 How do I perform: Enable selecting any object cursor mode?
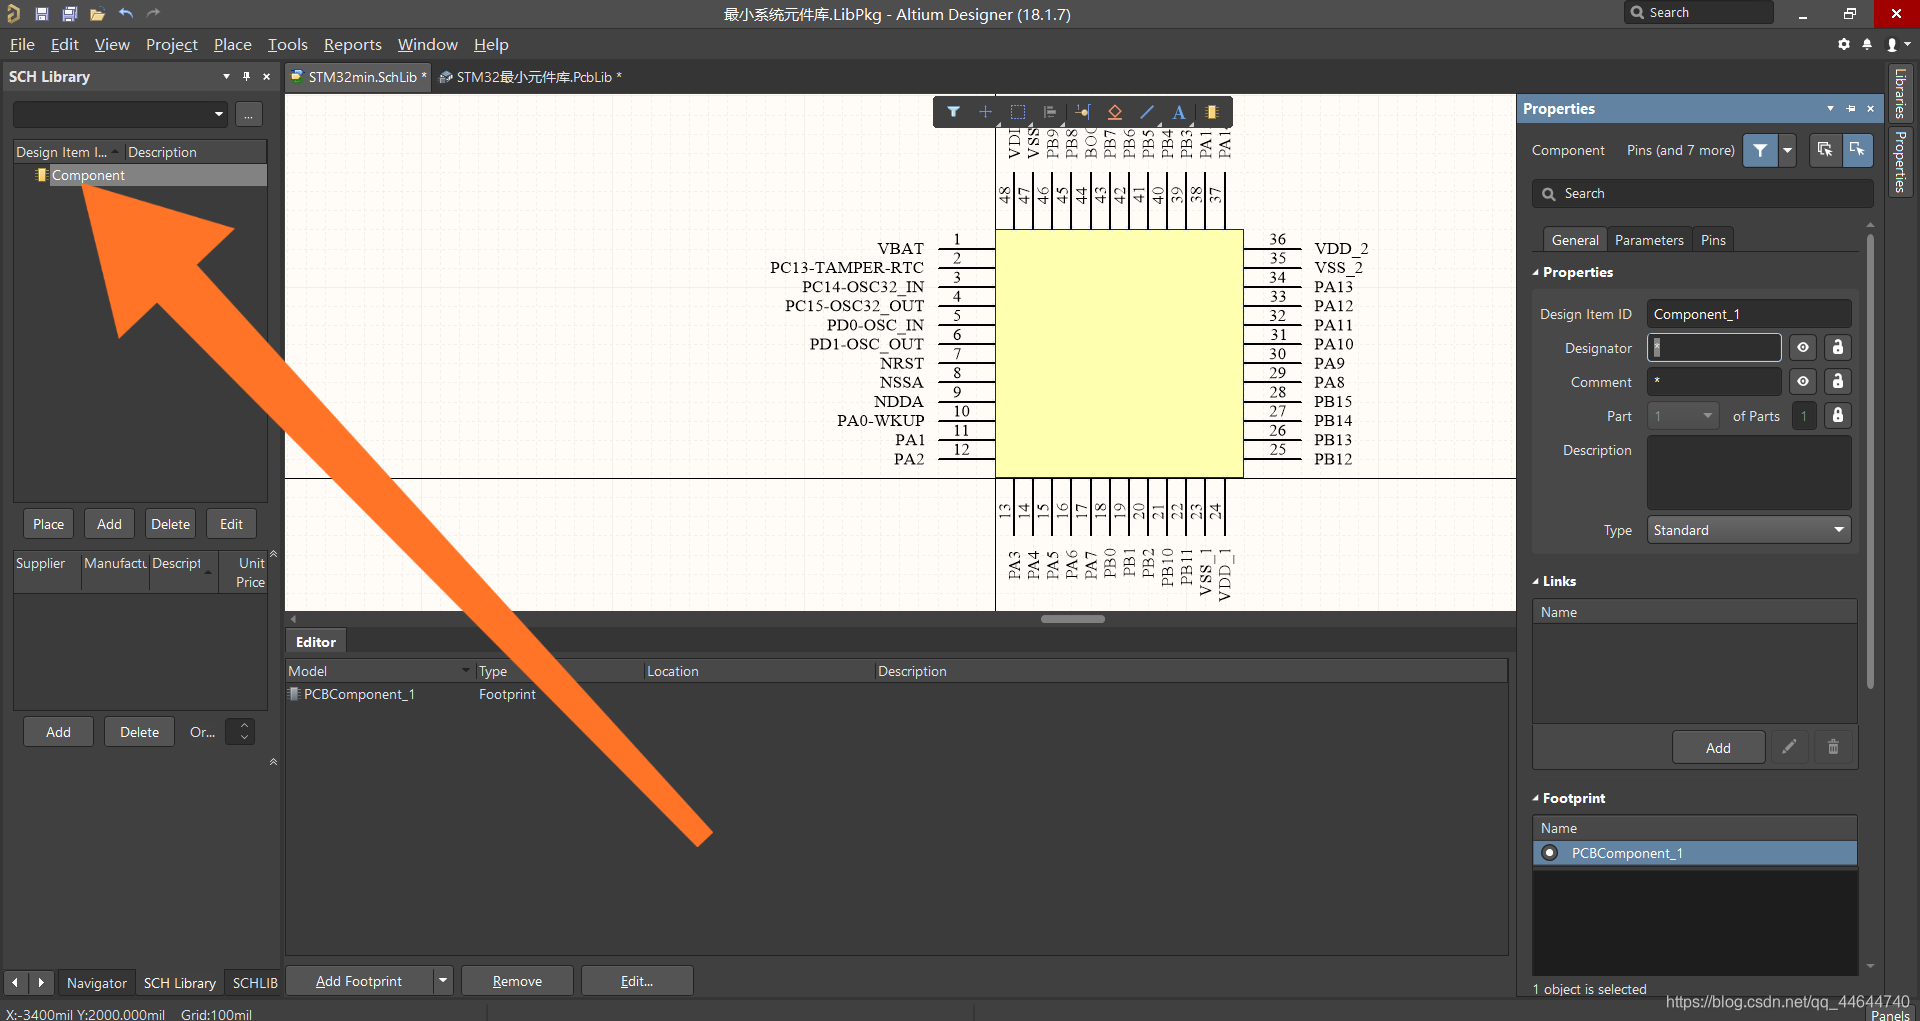tap(1825, 150)
